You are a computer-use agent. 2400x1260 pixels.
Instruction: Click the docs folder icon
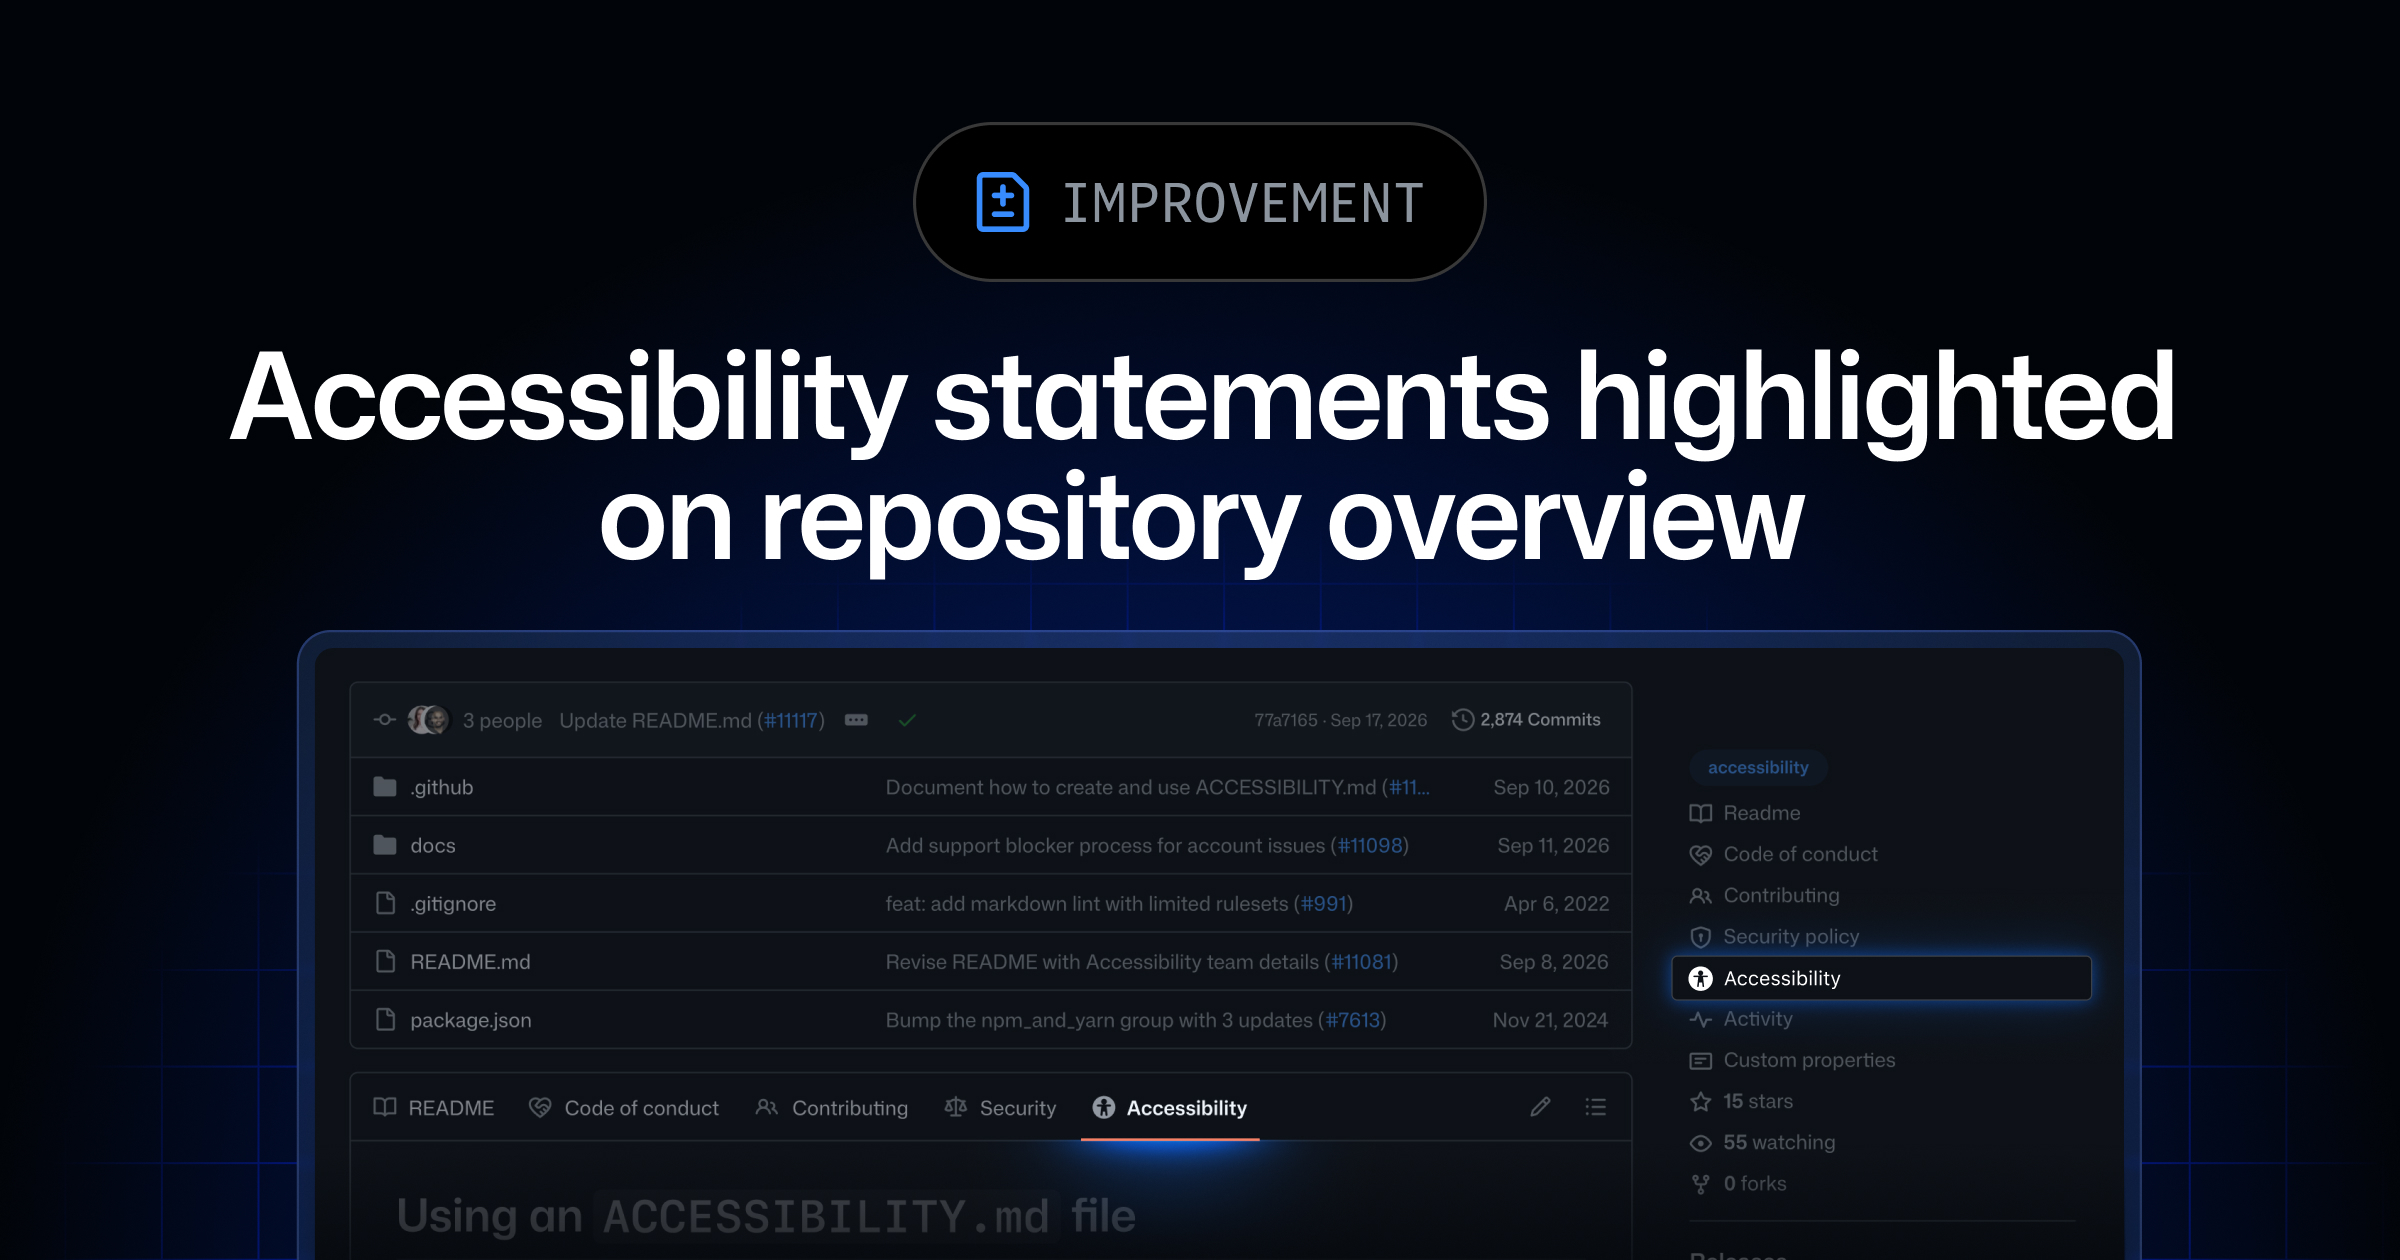(x=385, y=845)
